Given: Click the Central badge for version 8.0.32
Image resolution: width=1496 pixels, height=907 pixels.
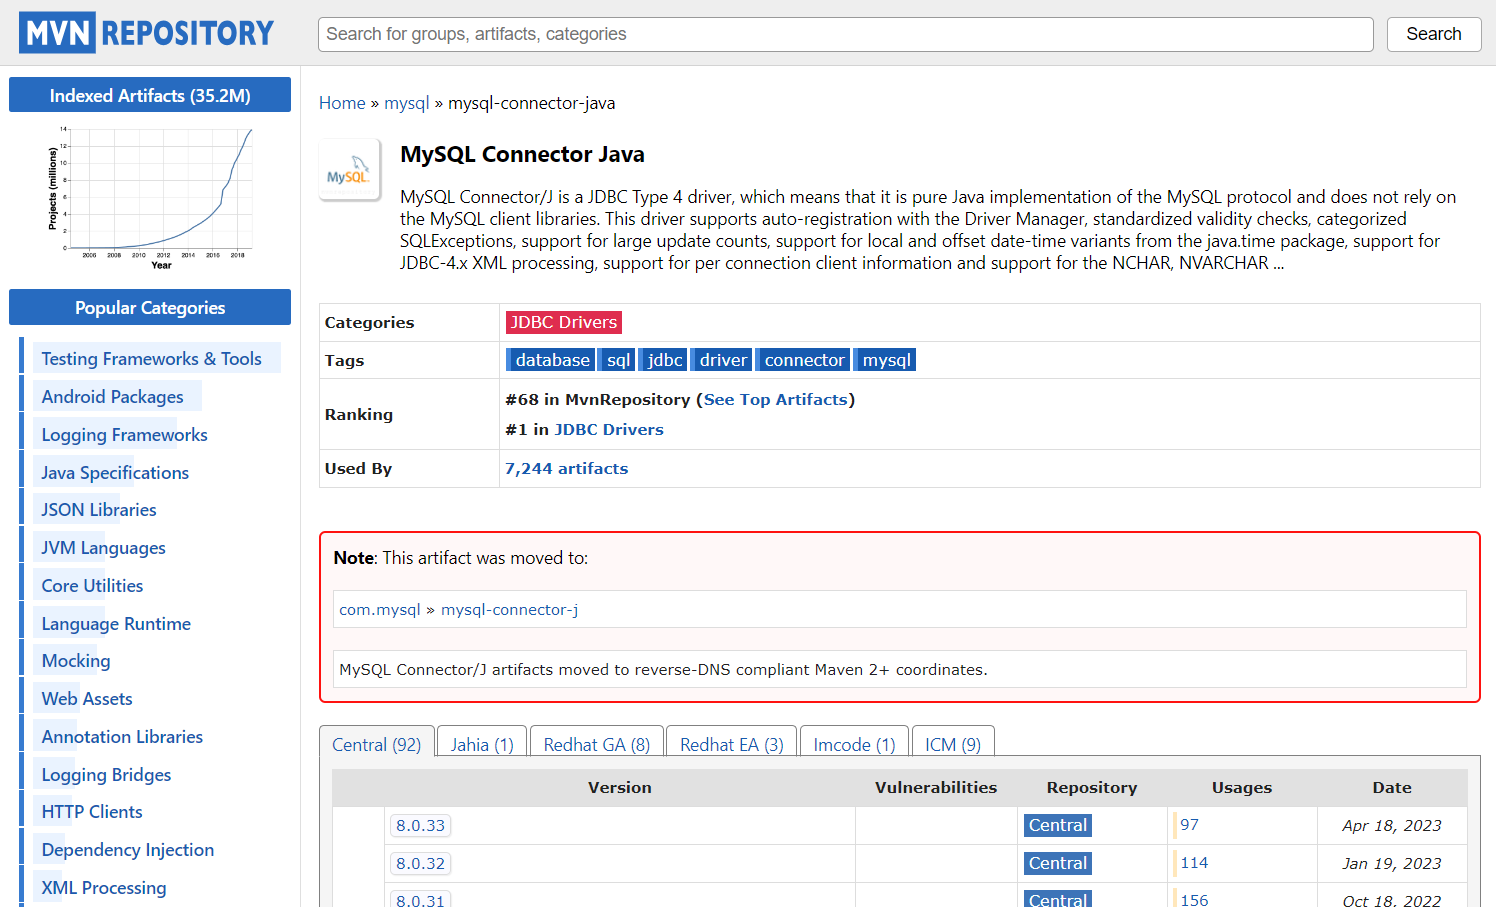Looking at the screenshot, I should [1058, 863].
